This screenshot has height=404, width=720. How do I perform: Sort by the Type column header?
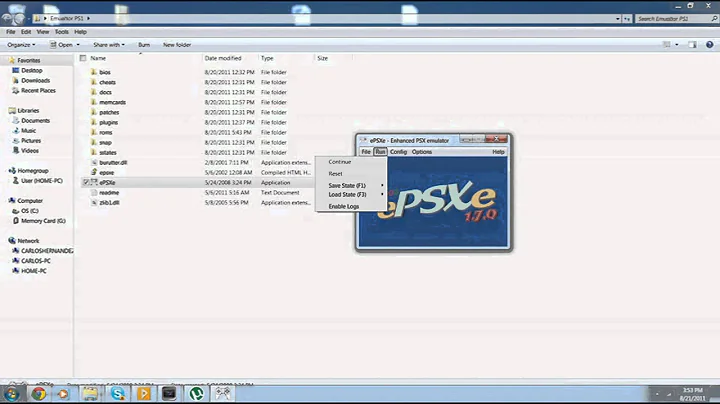267,58
